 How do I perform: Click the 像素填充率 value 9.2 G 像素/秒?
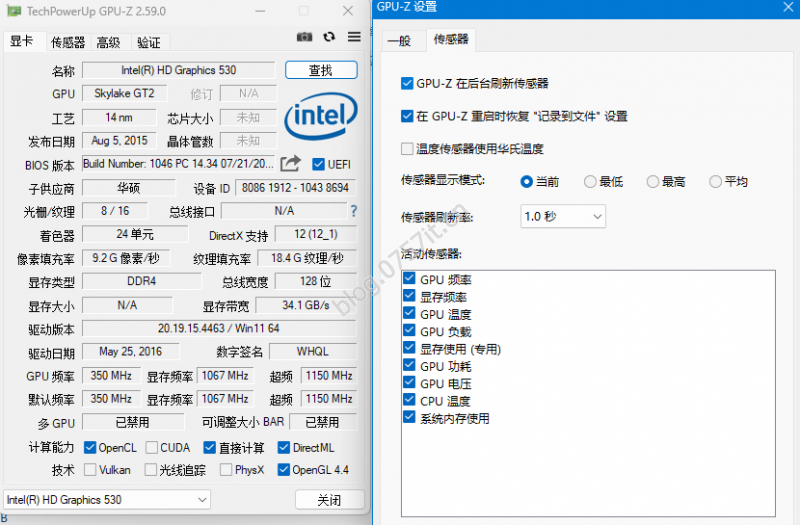pos(126,258)
